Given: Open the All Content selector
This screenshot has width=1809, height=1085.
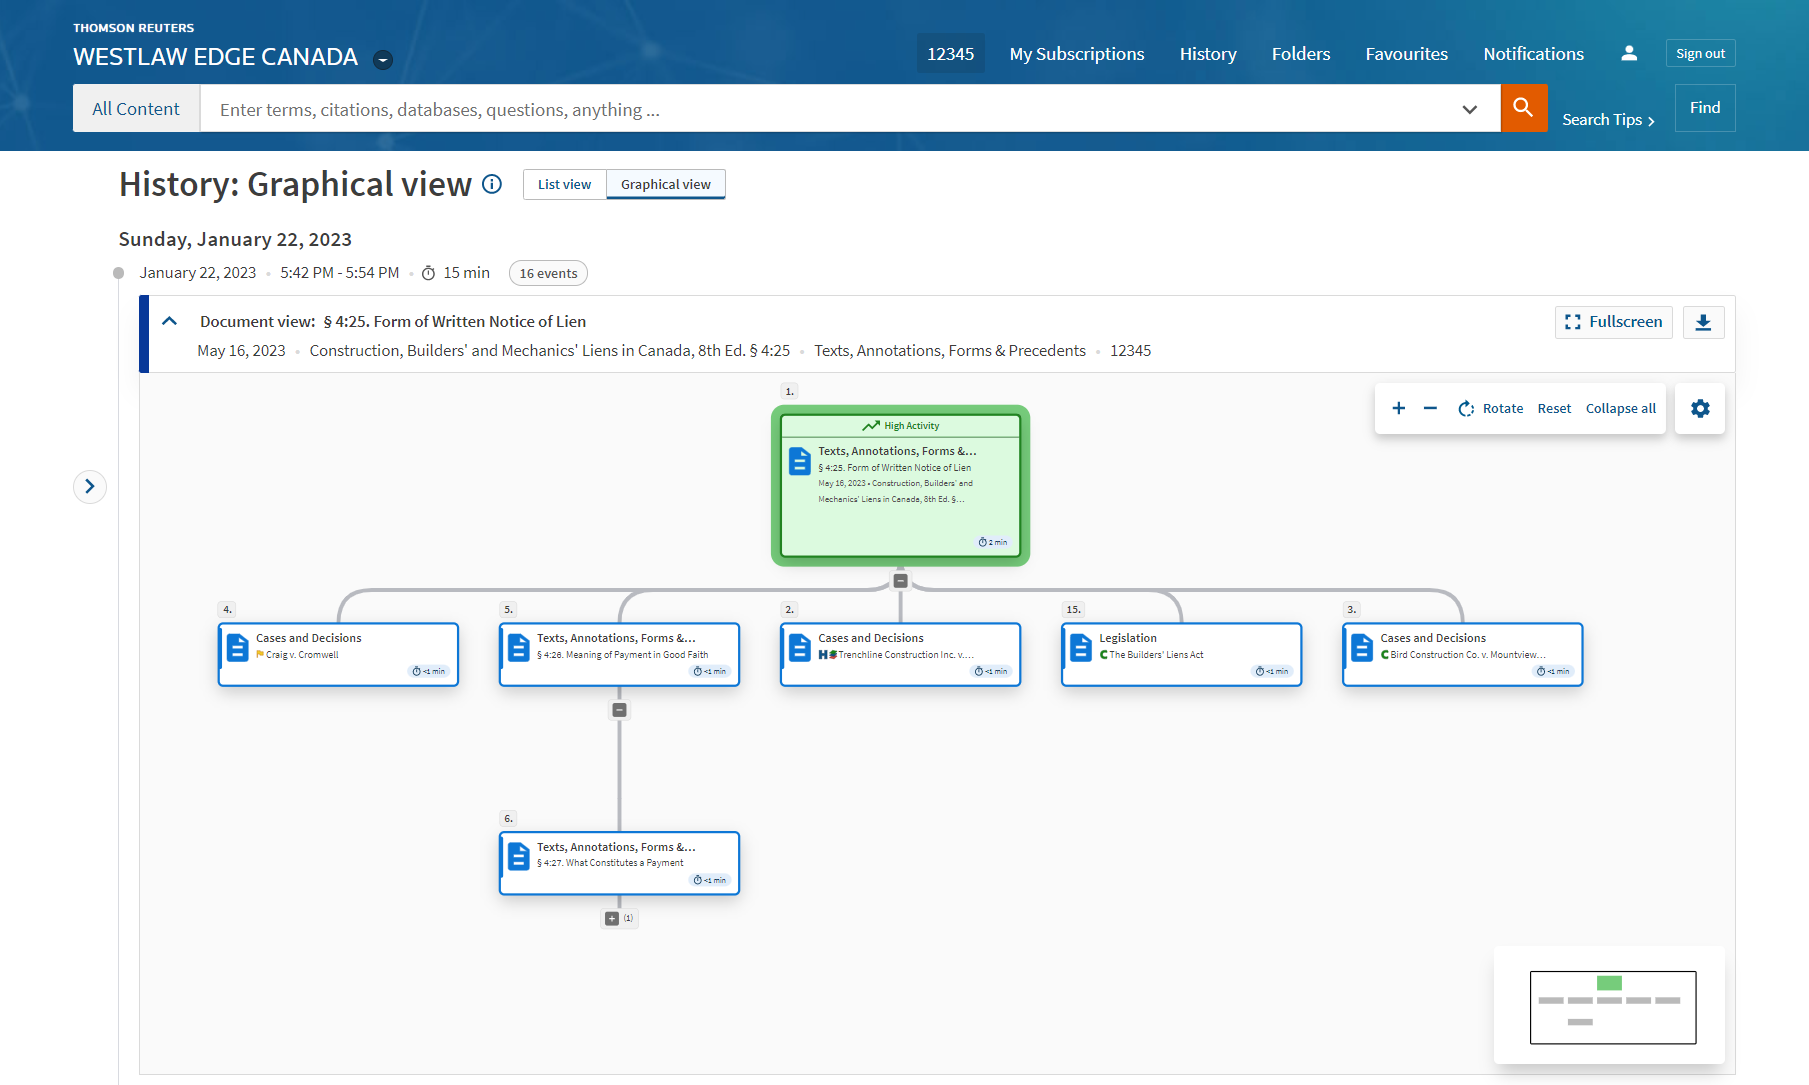Looking at the screenshot, I should pos(136,108).
